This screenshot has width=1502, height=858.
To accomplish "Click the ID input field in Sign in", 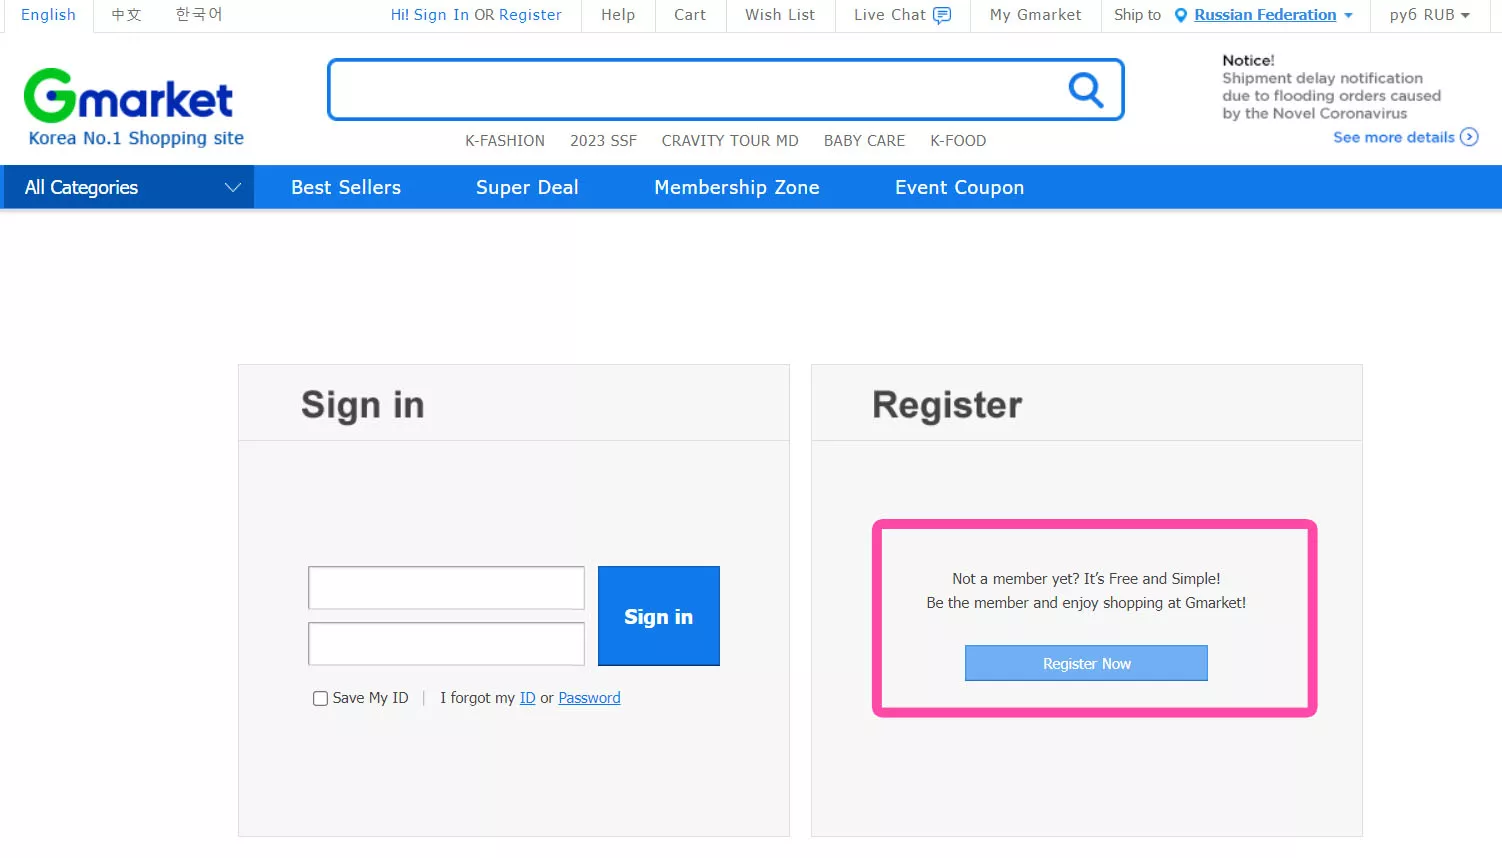I will pyautogui.click(x=446, y=588).
